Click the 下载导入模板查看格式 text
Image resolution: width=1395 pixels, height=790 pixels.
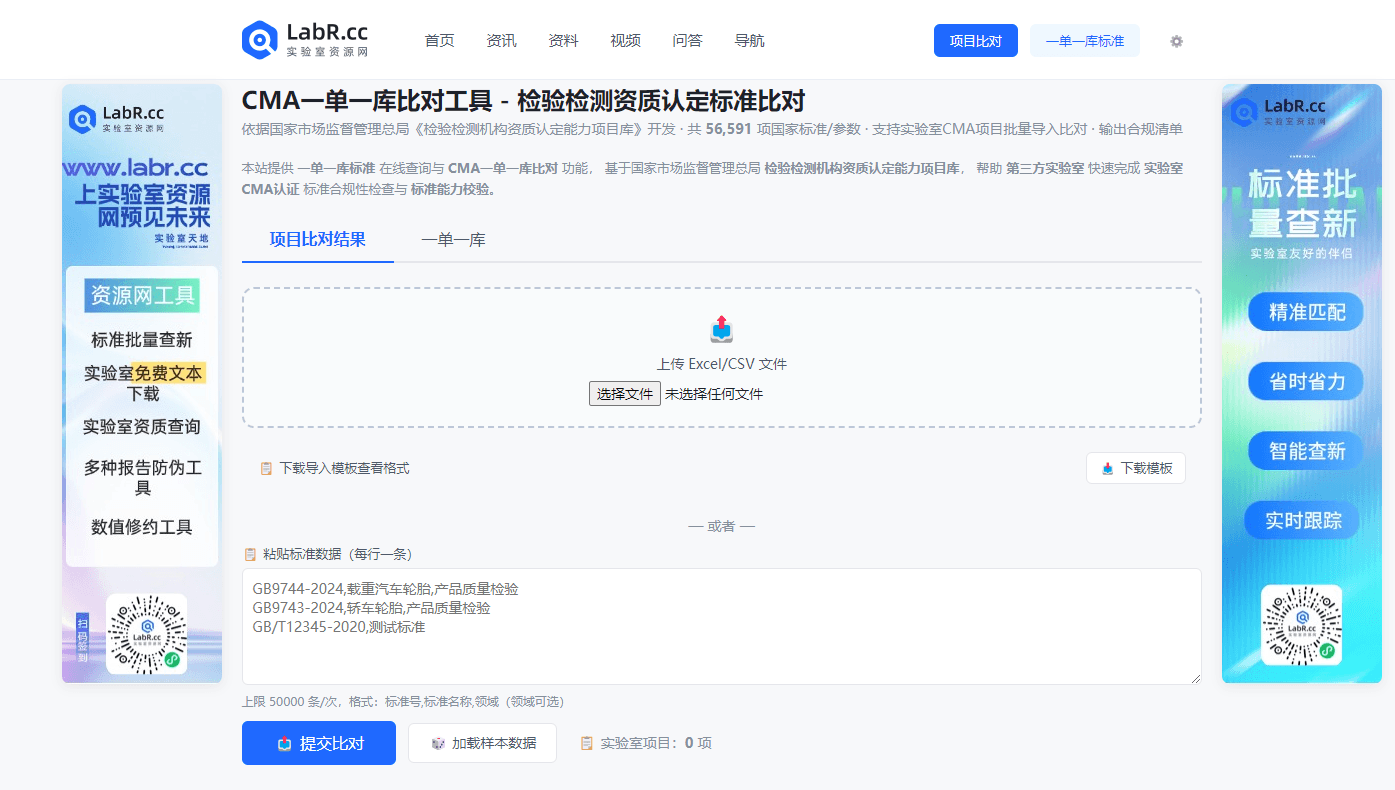[x=344, y=468]
